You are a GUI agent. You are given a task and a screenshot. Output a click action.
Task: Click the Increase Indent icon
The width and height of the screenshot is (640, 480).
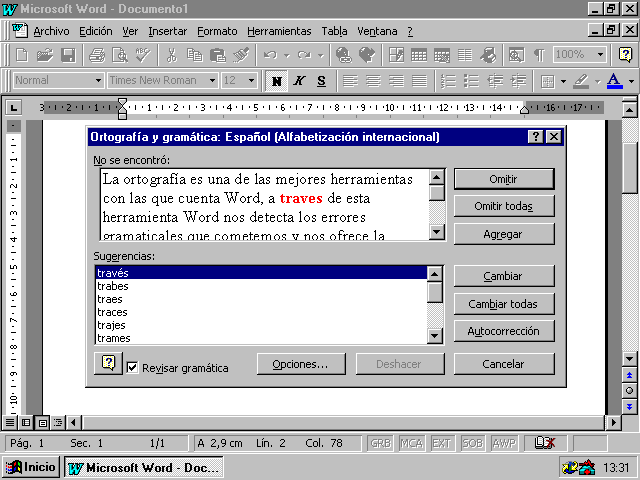click(x=518, y=81)
